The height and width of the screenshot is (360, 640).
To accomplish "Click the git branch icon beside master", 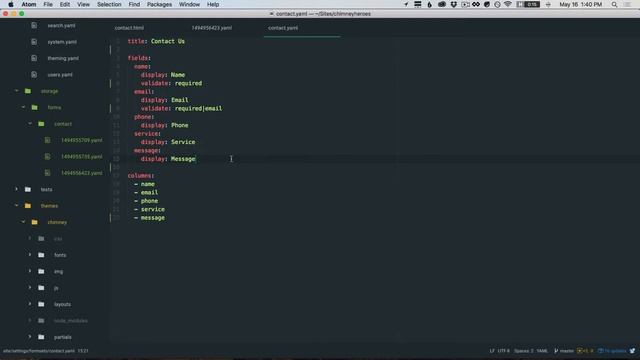I will [556, 351].
